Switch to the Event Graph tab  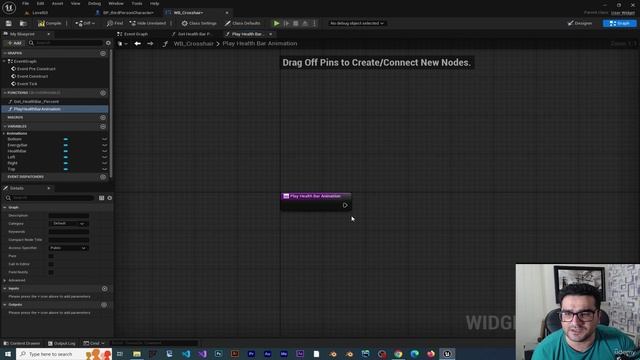coord(133,34)
